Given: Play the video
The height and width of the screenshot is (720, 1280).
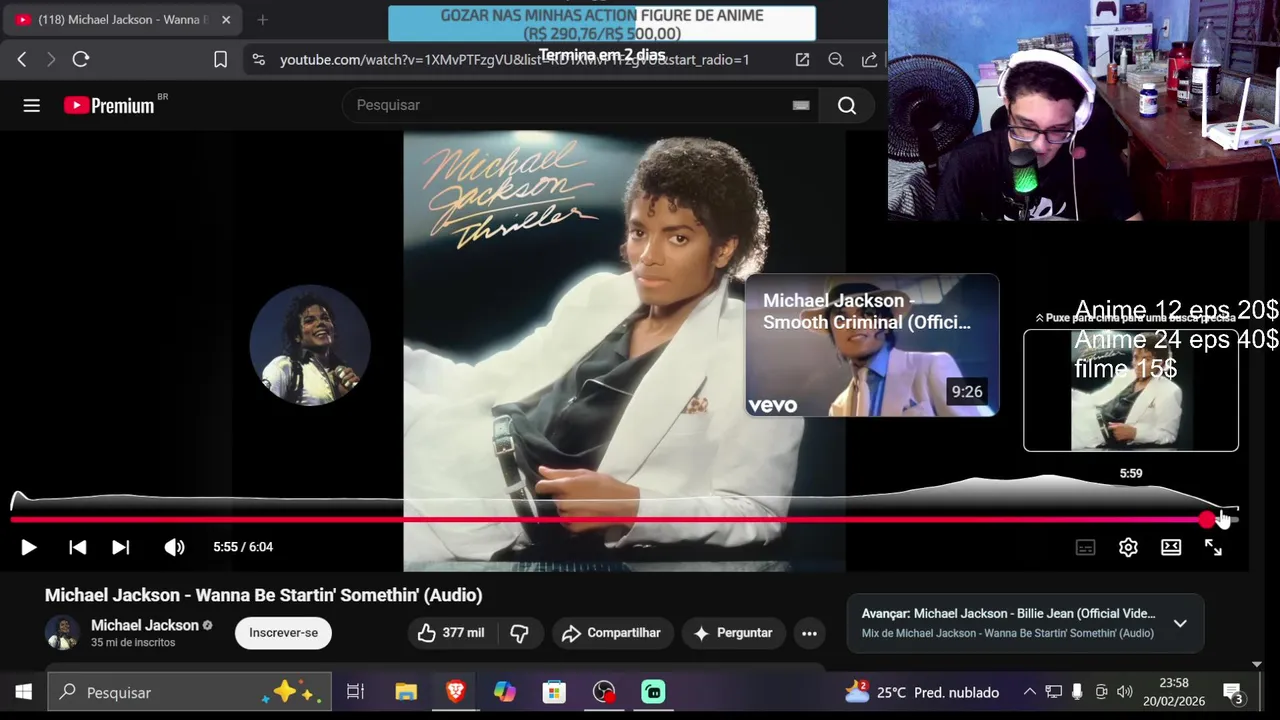Looking at the screenshot, I should [29, 547].
